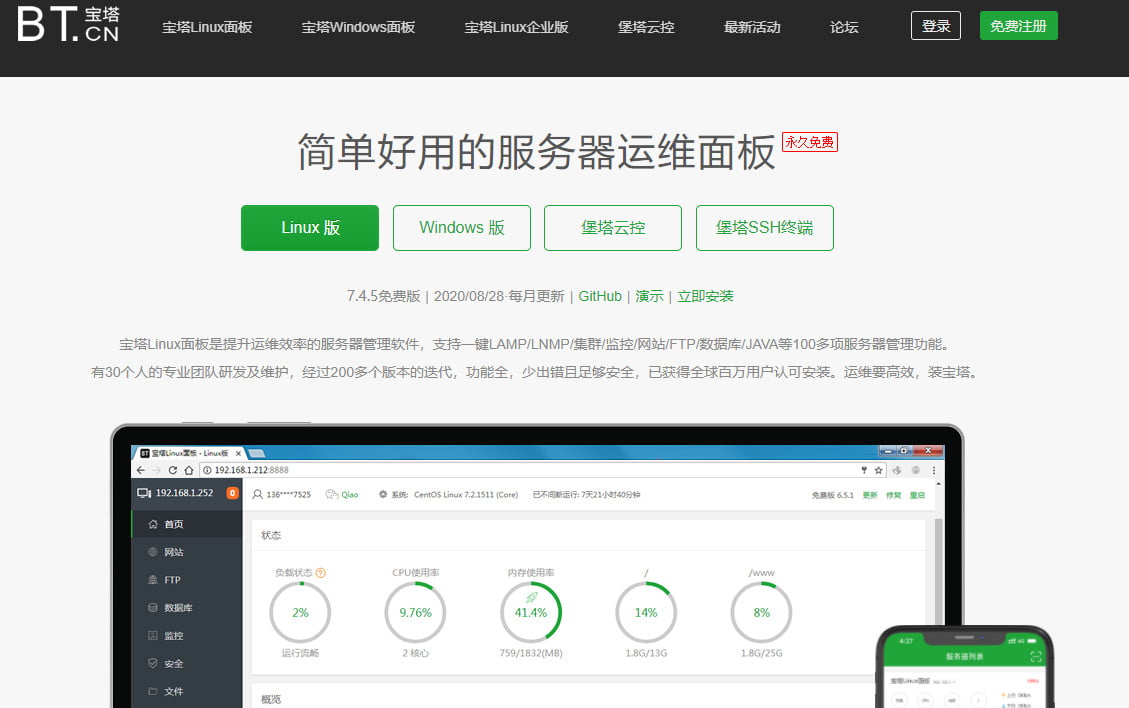Click the 网站 globe icon in the demo sidebar

(153, 552)
